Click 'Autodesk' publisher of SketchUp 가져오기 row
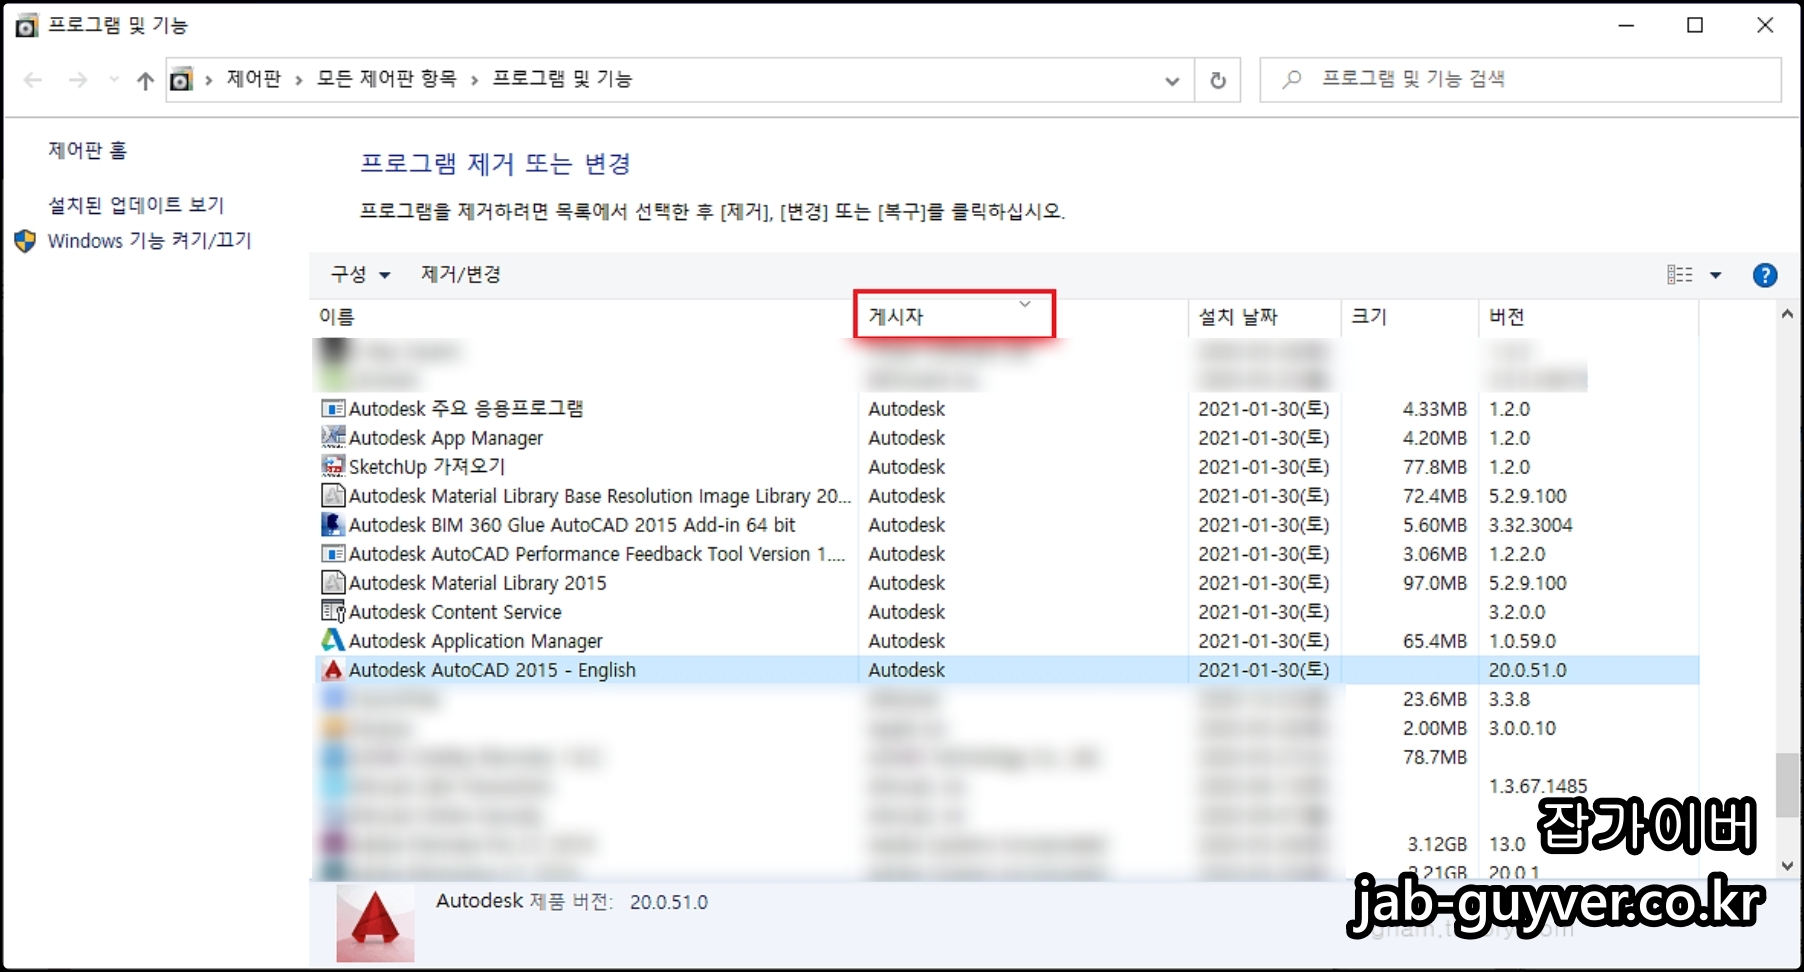Image resolution: width=1804 pixels, height=972 pixels. pos(907,467)
